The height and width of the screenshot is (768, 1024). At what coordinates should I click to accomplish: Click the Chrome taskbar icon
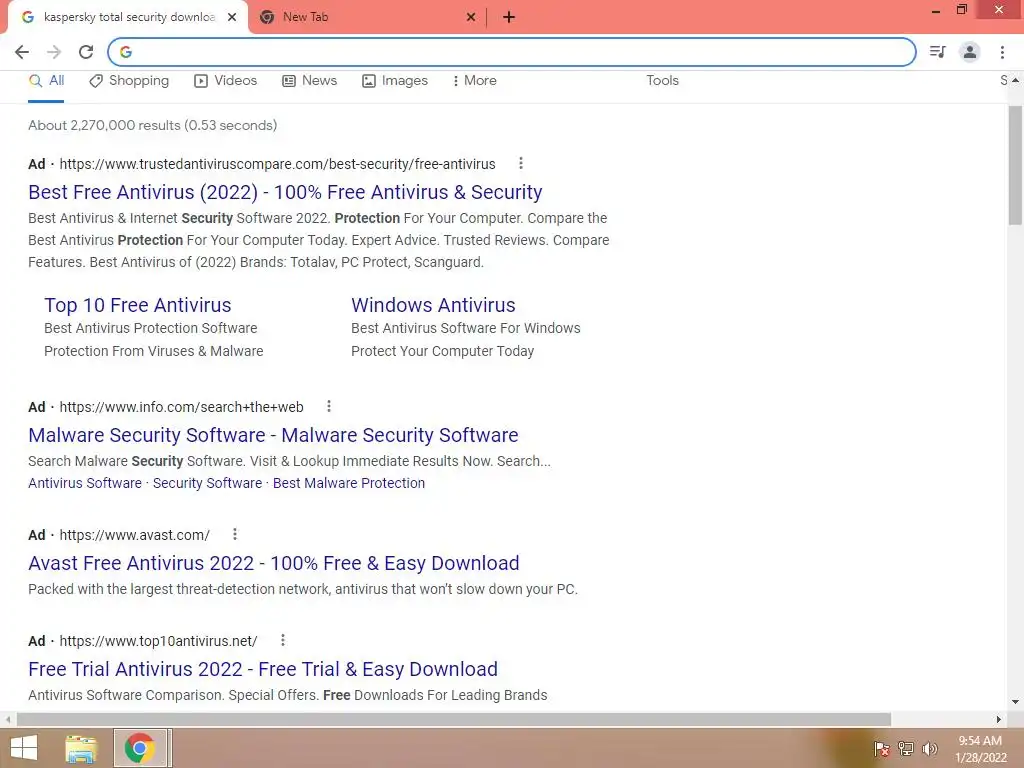pos(141,748)
